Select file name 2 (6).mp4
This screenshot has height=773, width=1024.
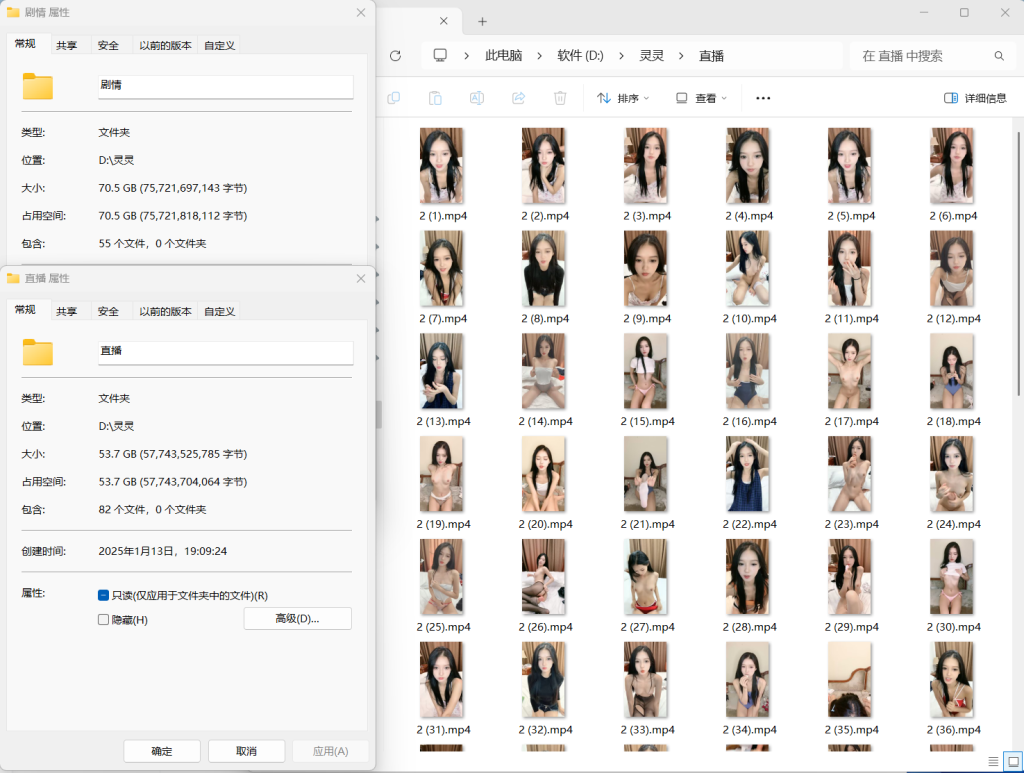pos(953,216)
